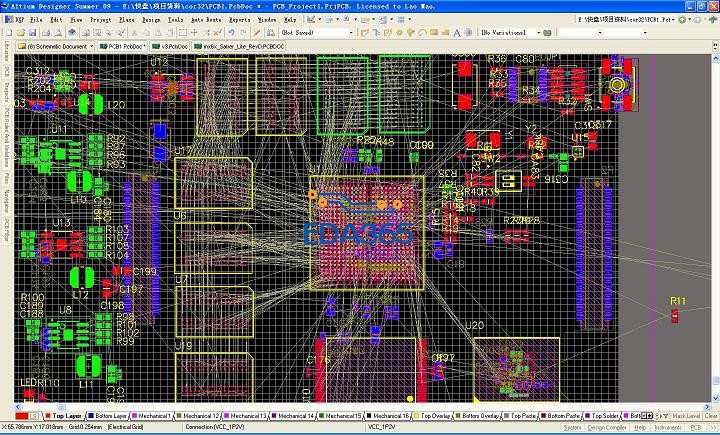Open the No Variations dropdown
Image resolution: width=720 pixels, height=435 pixels.
click(538, 32)
